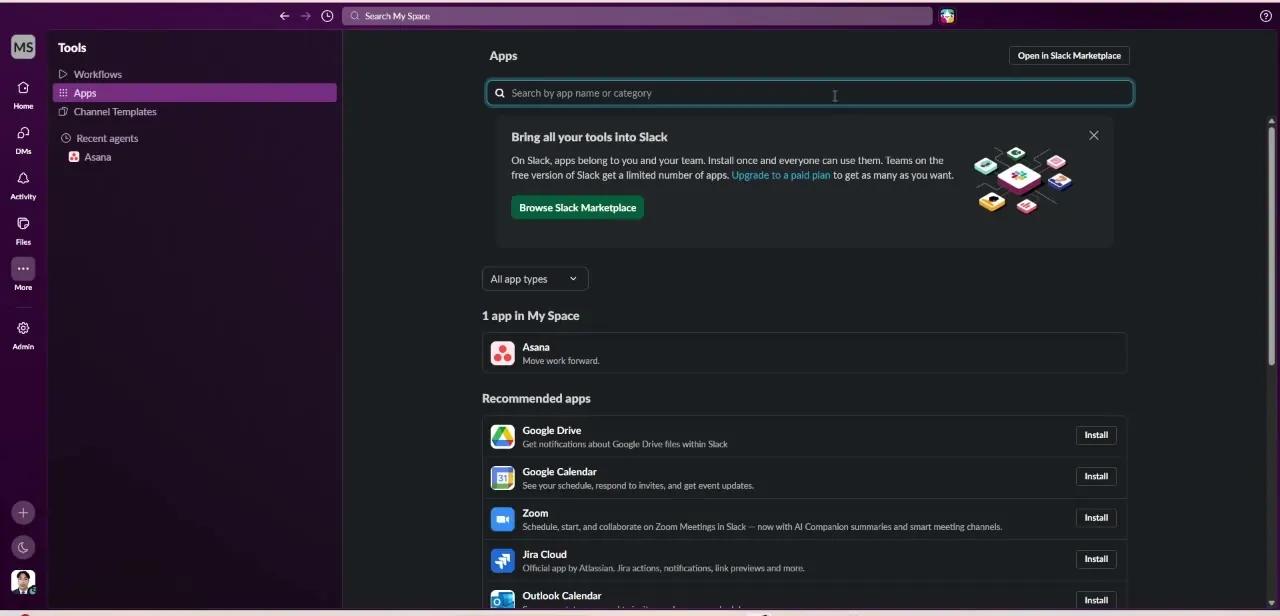Click the Slack AI icon beside search
Image resolution: width=1280 pixels, height=616 pixels.
coord(947,16)
